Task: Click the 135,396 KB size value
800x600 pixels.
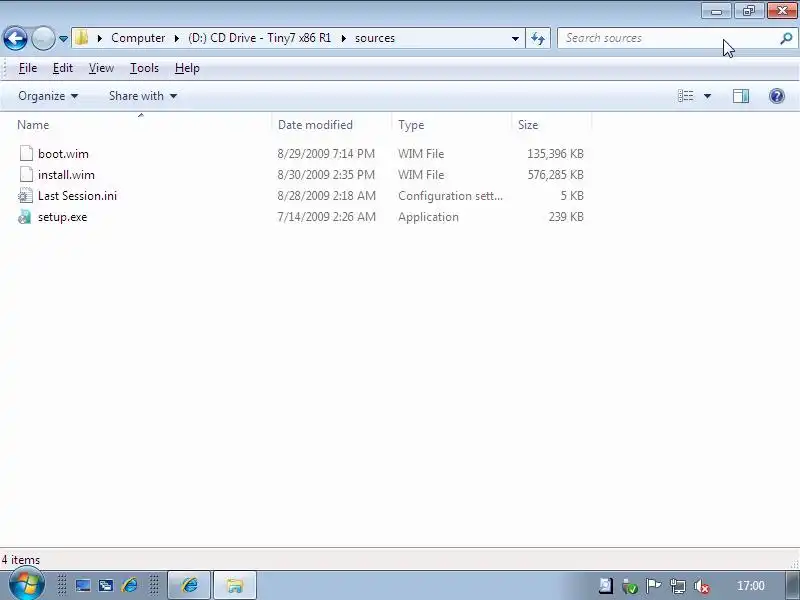Action: click(555, 154)
